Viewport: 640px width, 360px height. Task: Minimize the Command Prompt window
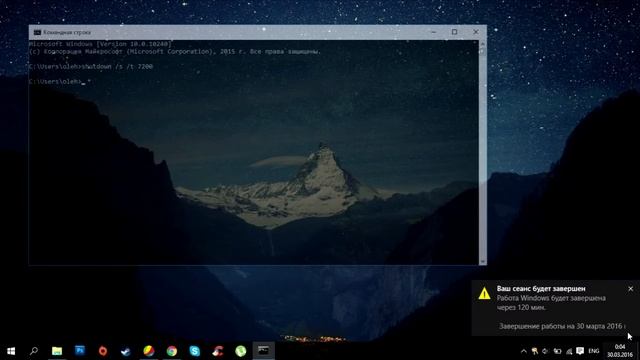coord(433,32)
